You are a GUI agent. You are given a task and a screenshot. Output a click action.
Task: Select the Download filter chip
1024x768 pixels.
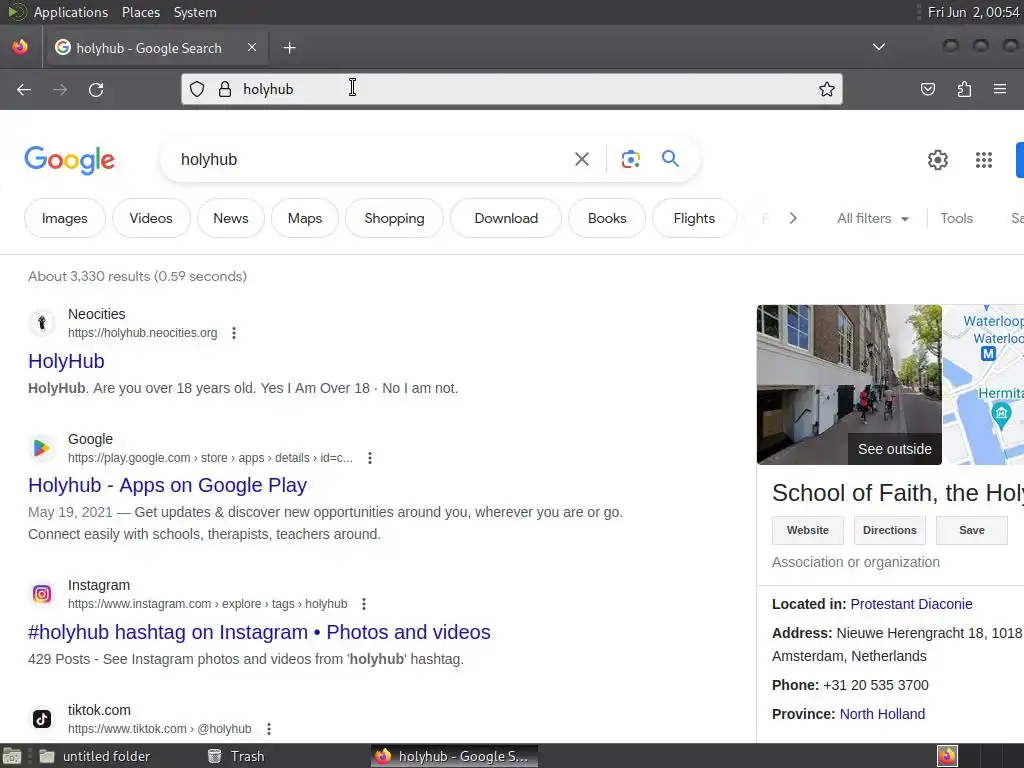(506, 218)
